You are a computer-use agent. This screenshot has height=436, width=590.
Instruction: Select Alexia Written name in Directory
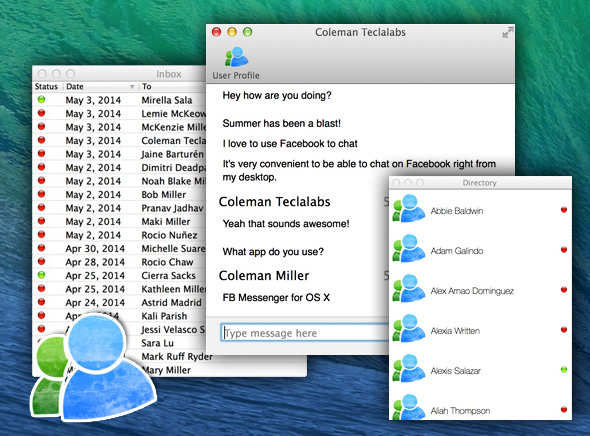point(455,331)
